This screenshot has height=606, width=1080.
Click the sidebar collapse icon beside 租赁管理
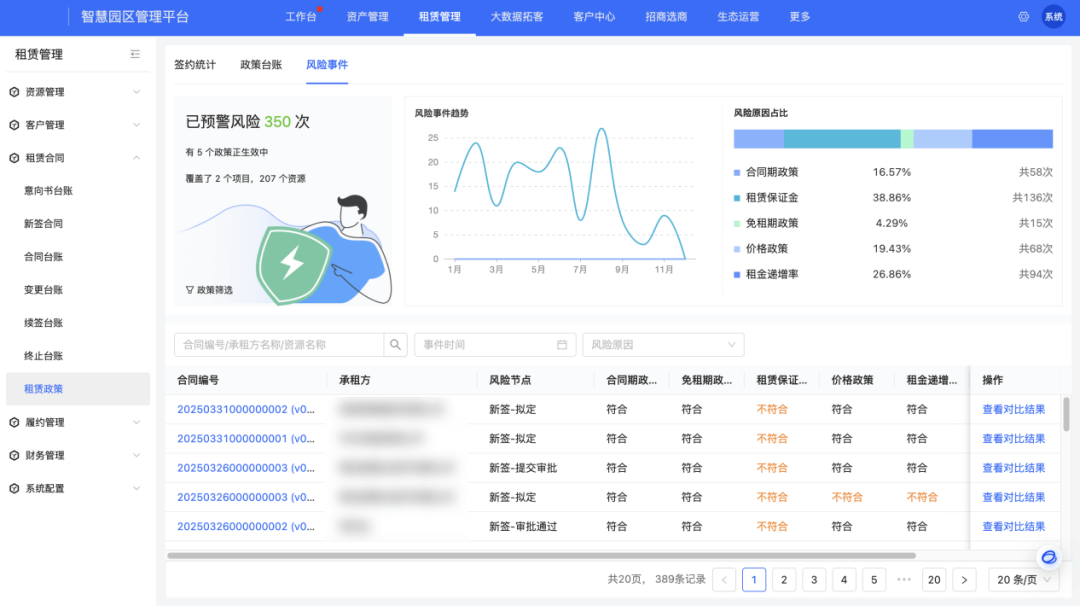pyautogui.click(x=135, y=54)
